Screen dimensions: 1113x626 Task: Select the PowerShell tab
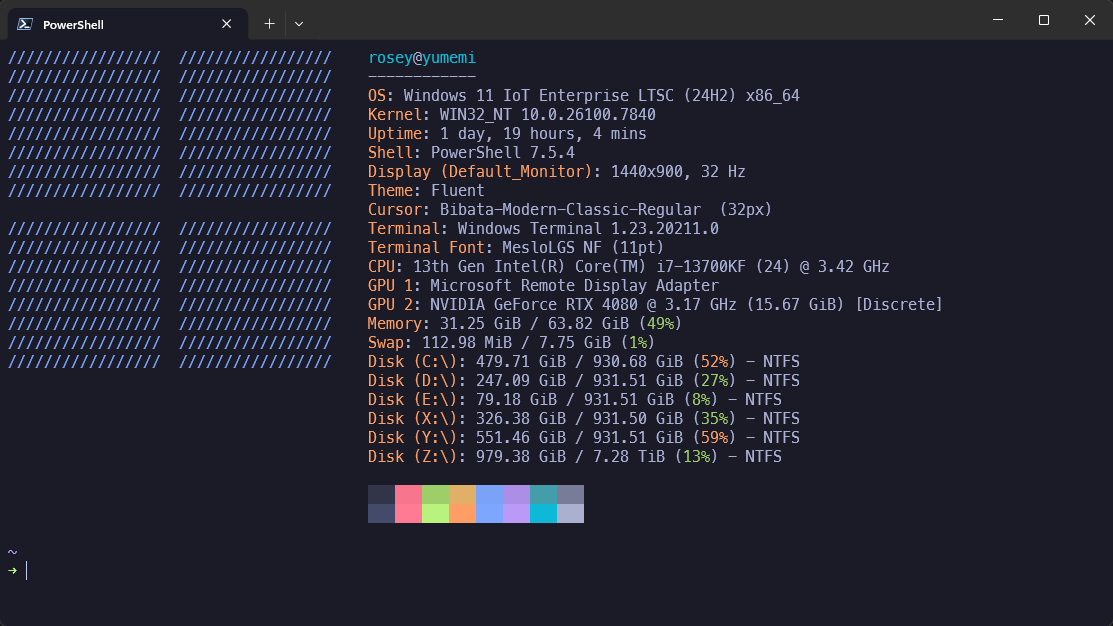[128, 24]
